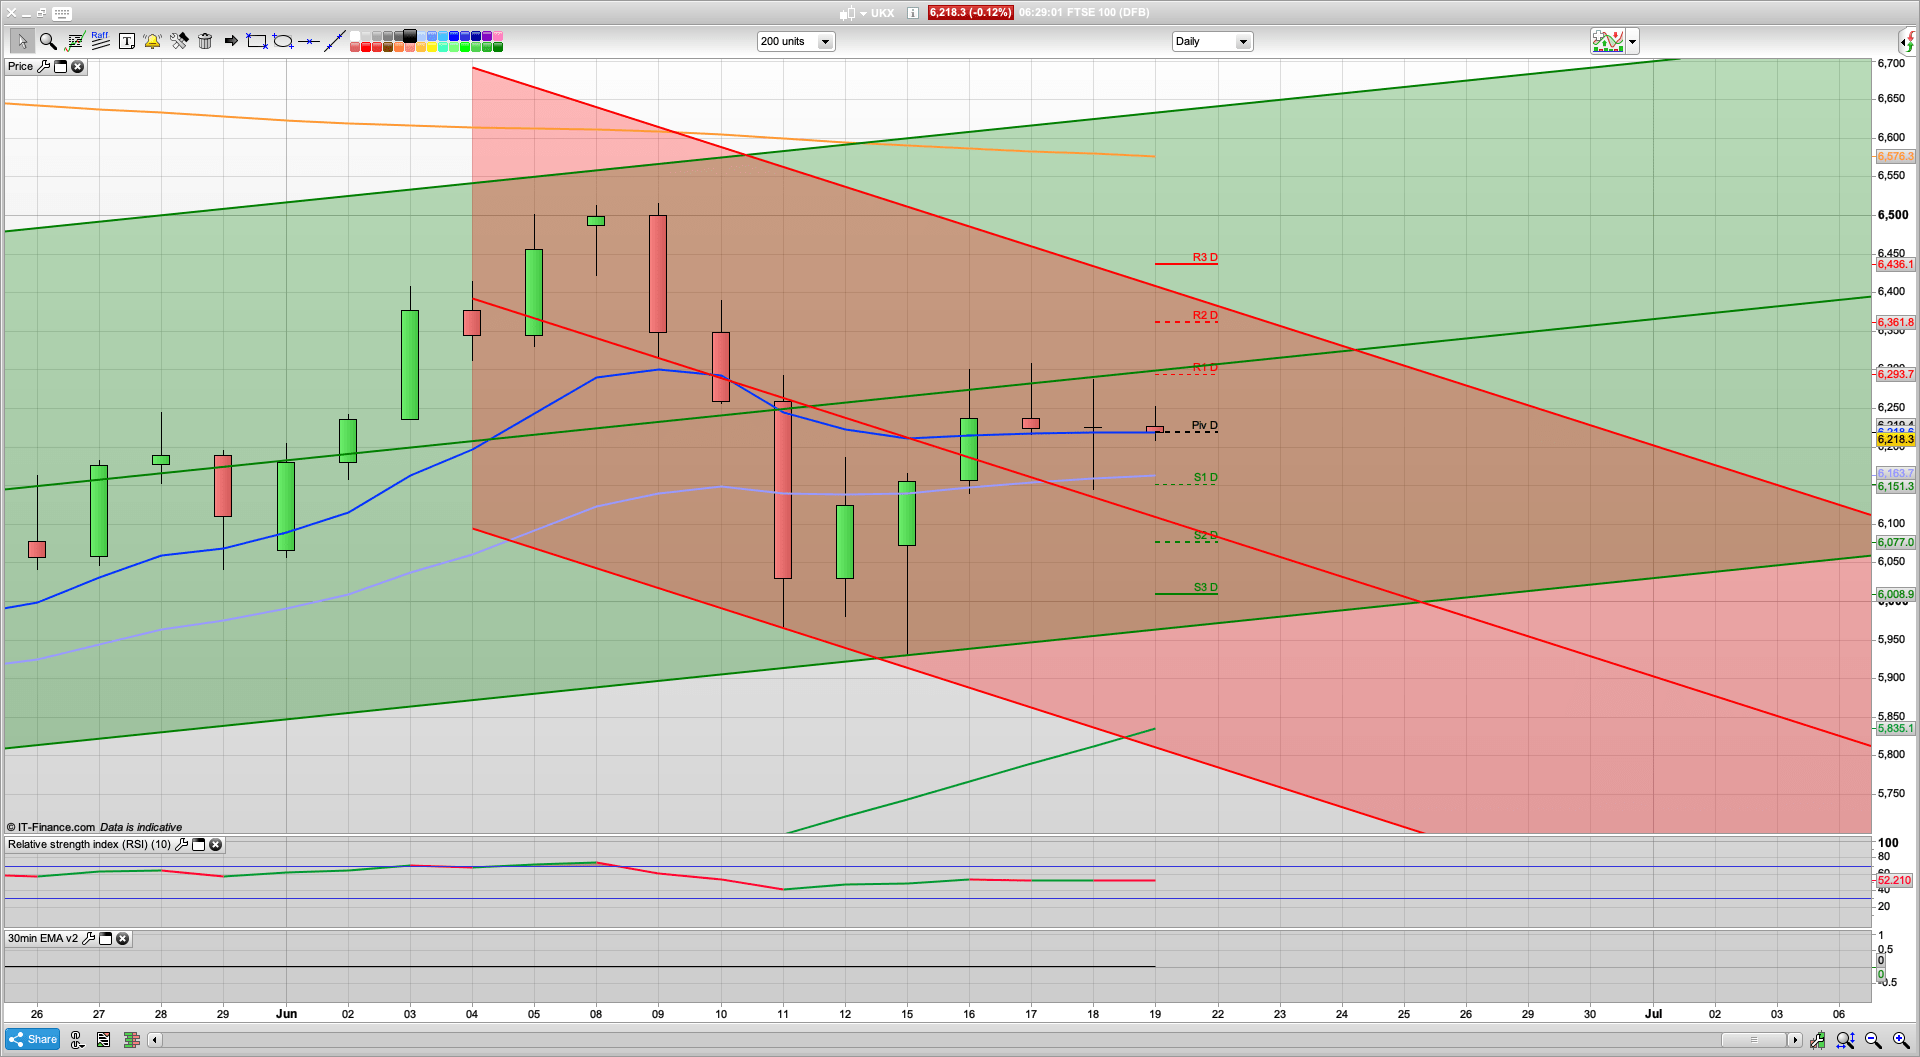The image size is (1920, 1057).
Task: Select the Raff regression channel tool
Action: click(x=100, y=40)
